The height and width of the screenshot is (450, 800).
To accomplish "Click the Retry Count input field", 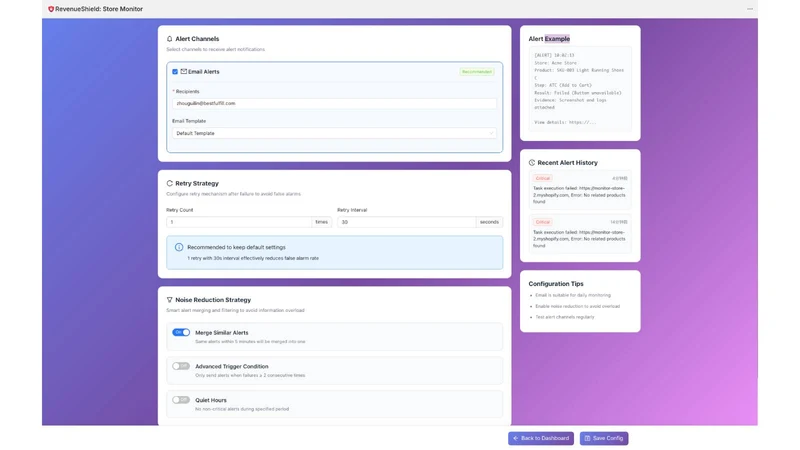I will [x=239, y=222].
